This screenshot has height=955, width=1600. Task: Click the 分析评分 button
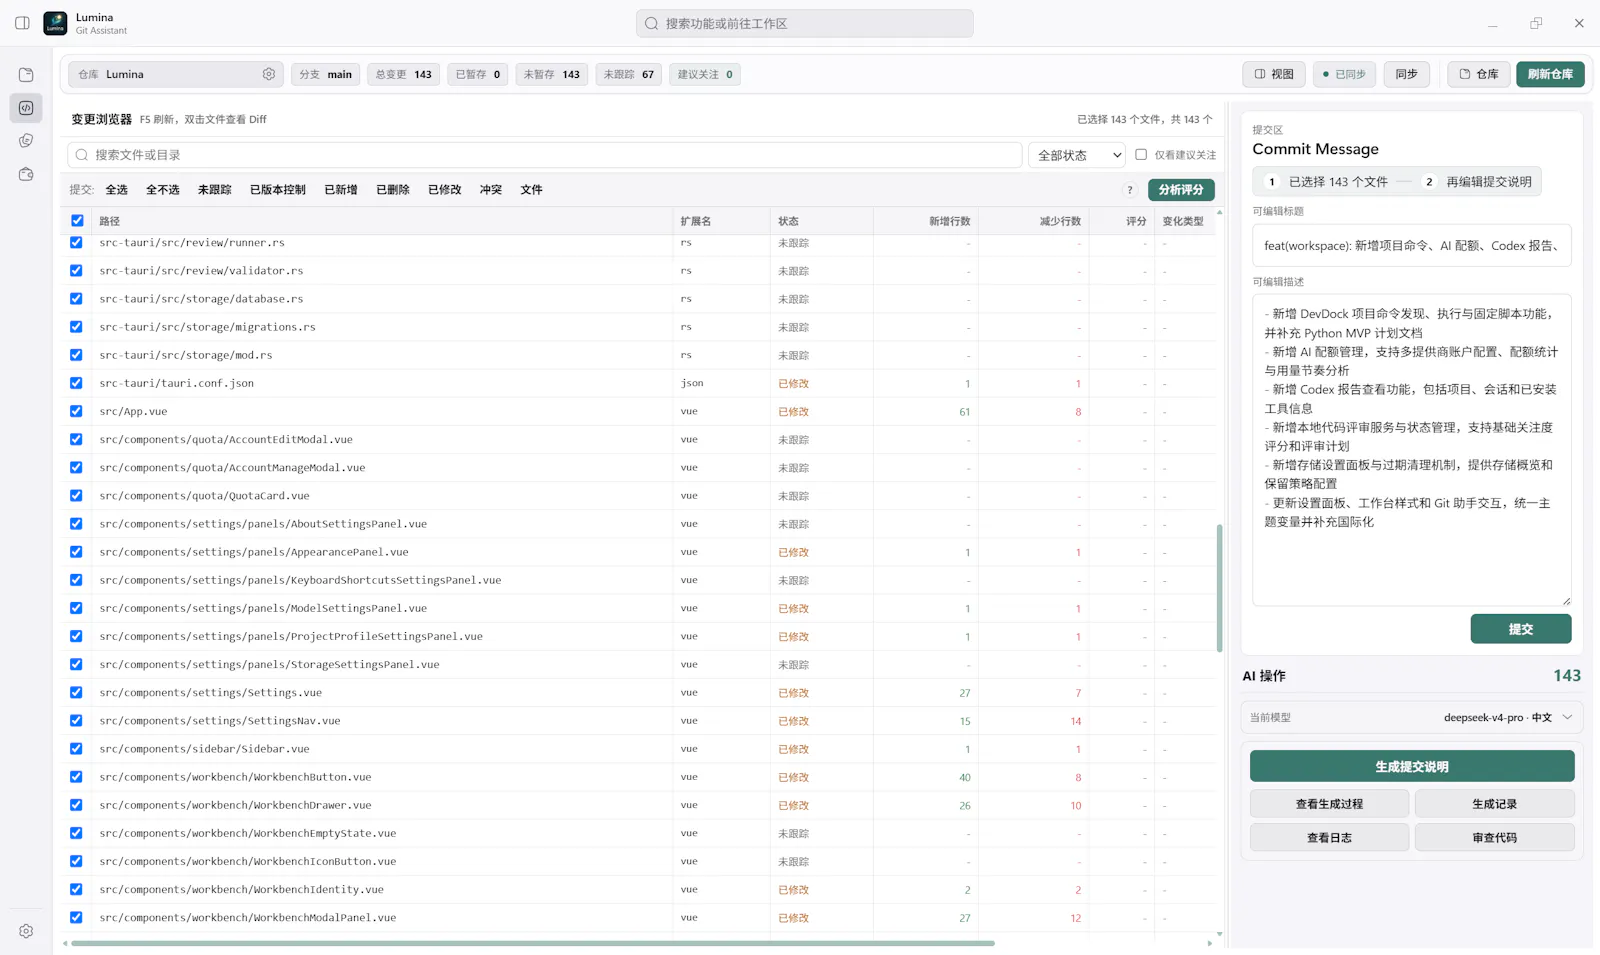(1181, 190)
